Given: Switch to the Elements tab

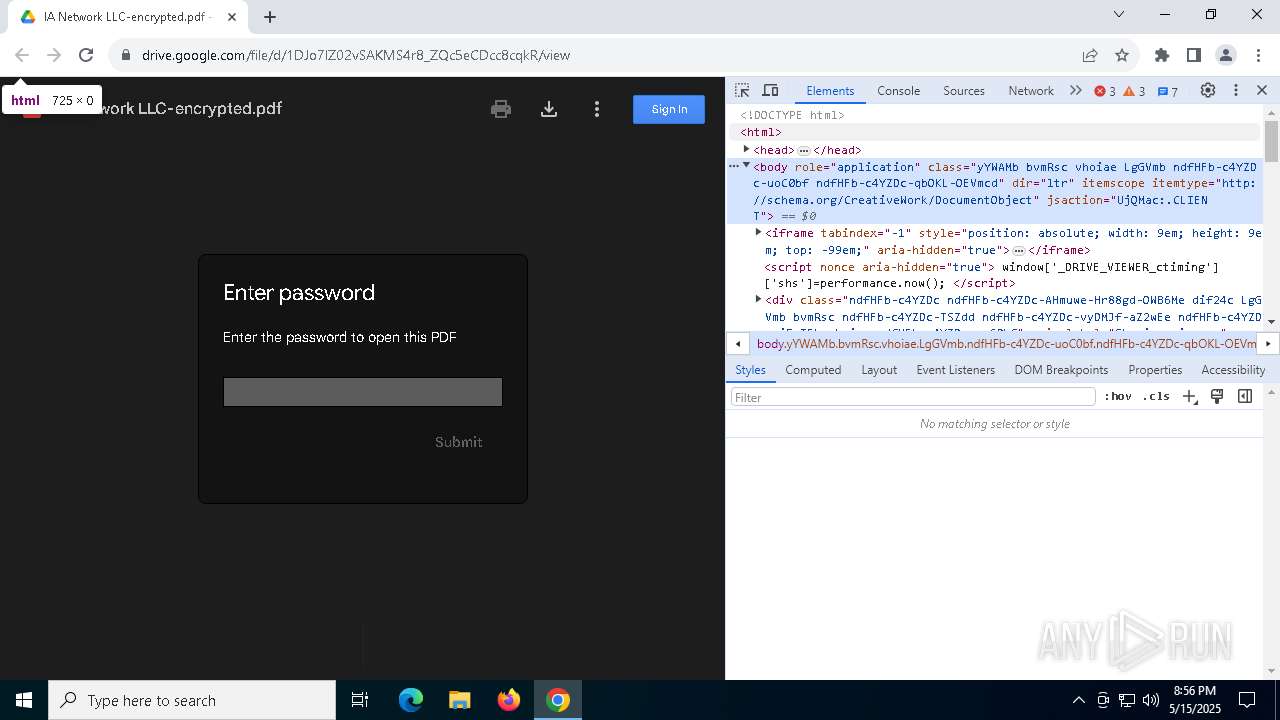Looking at the screenshot, I should (830, 90).
